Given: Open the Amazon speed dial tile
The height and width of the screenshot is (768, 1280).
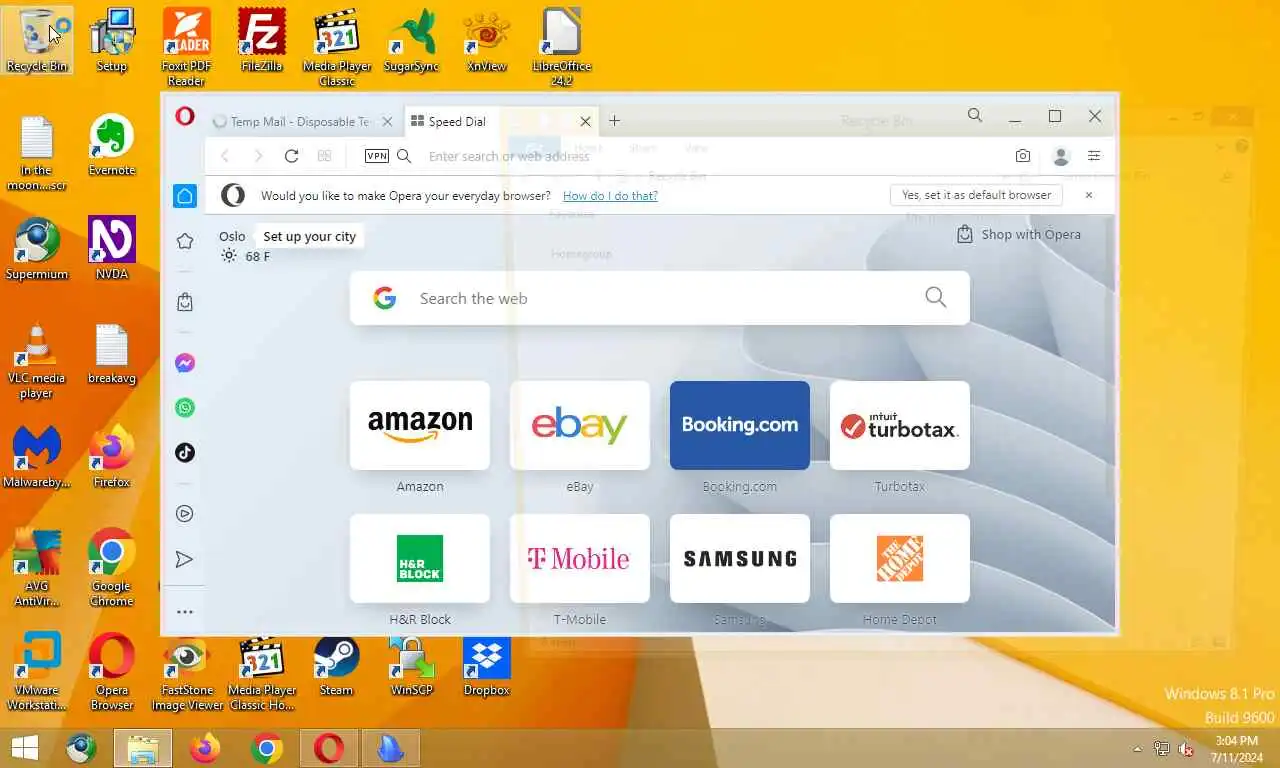Looking at the screenshot, I should [420, 425].
